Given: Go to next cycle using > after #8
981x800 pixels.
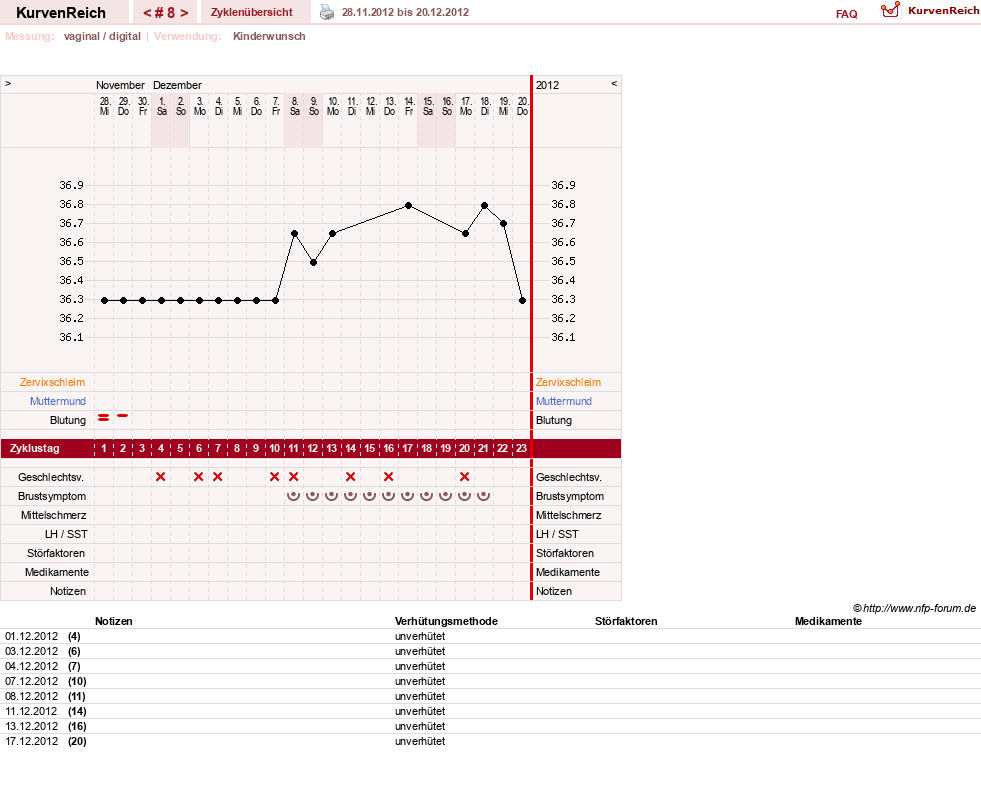Looking at the screenshot, I should (184, 13).
